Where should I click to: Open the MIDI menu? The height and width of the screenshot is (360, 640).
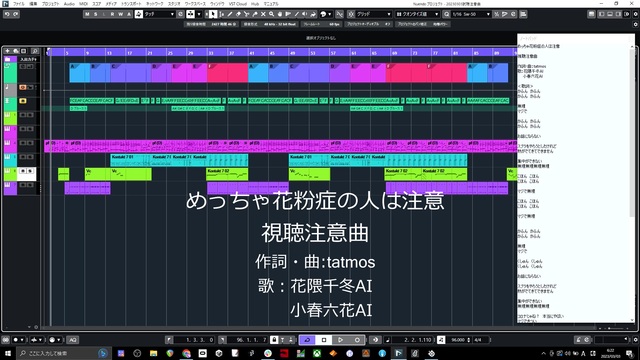83,4
